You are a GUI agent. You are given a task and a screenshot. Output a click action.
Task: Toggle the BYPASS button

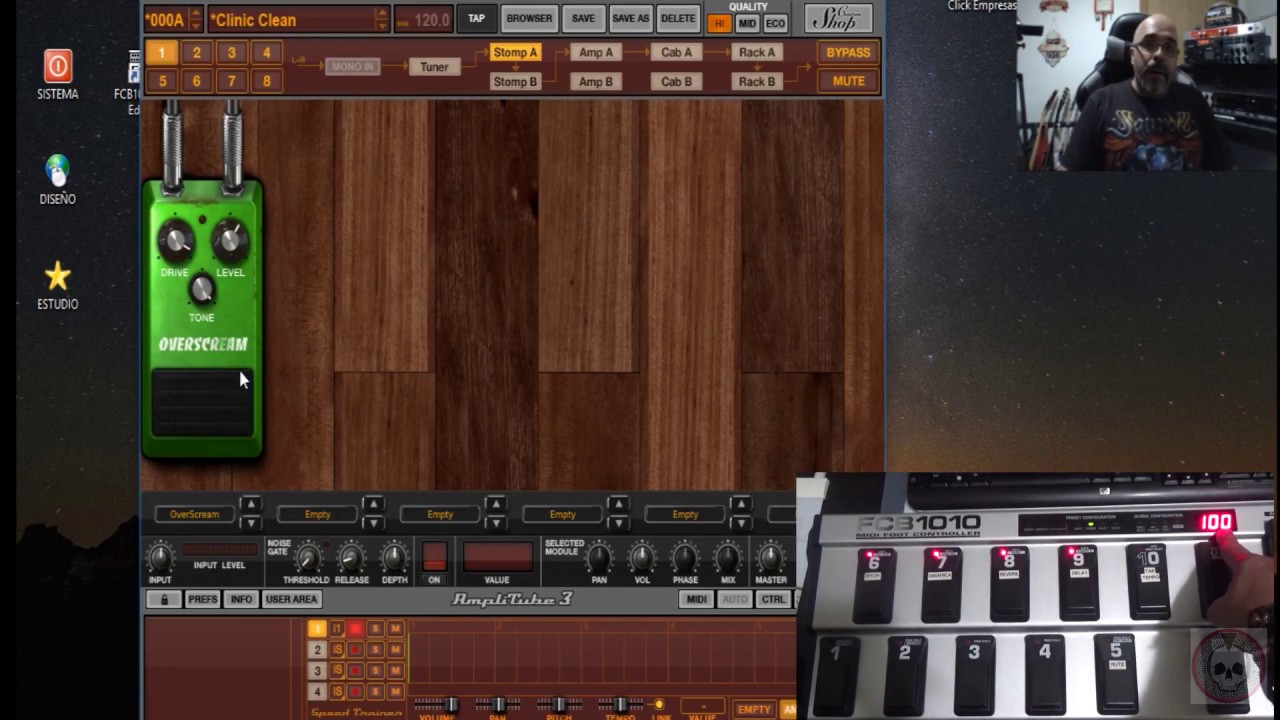848,52
